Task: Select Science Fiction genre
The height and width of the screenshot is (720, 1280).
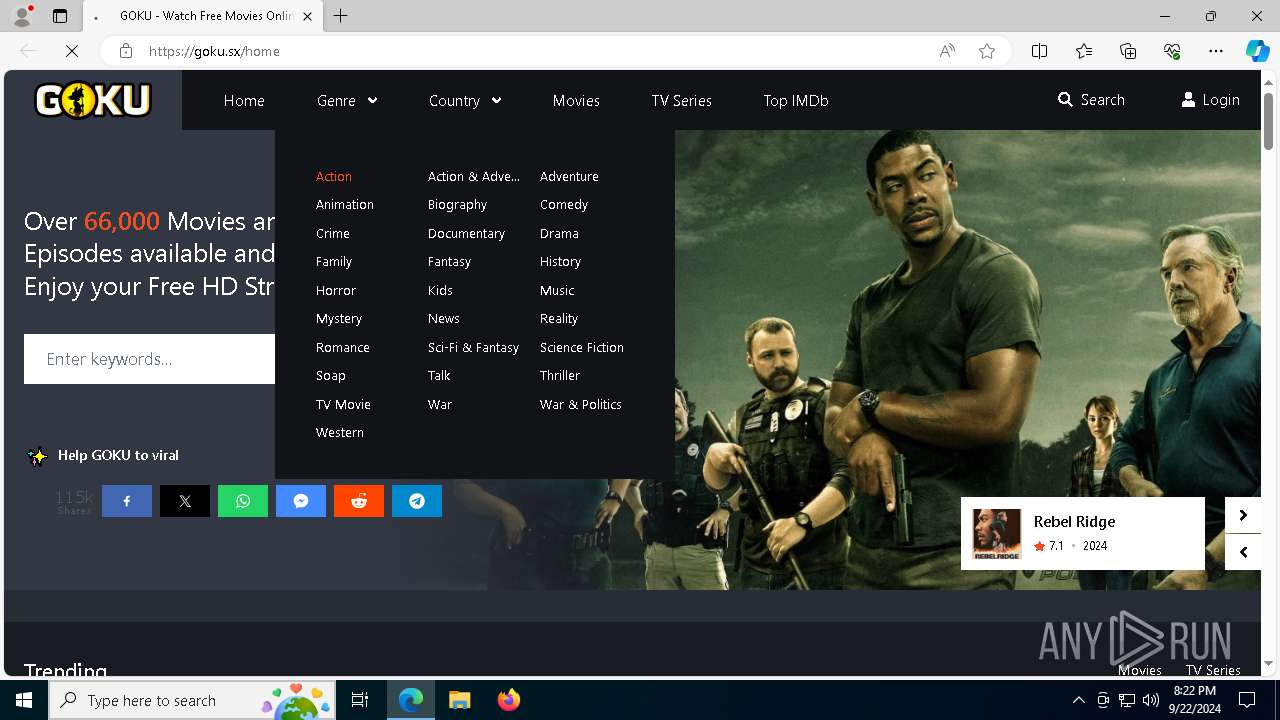Action: click(582, 347)
